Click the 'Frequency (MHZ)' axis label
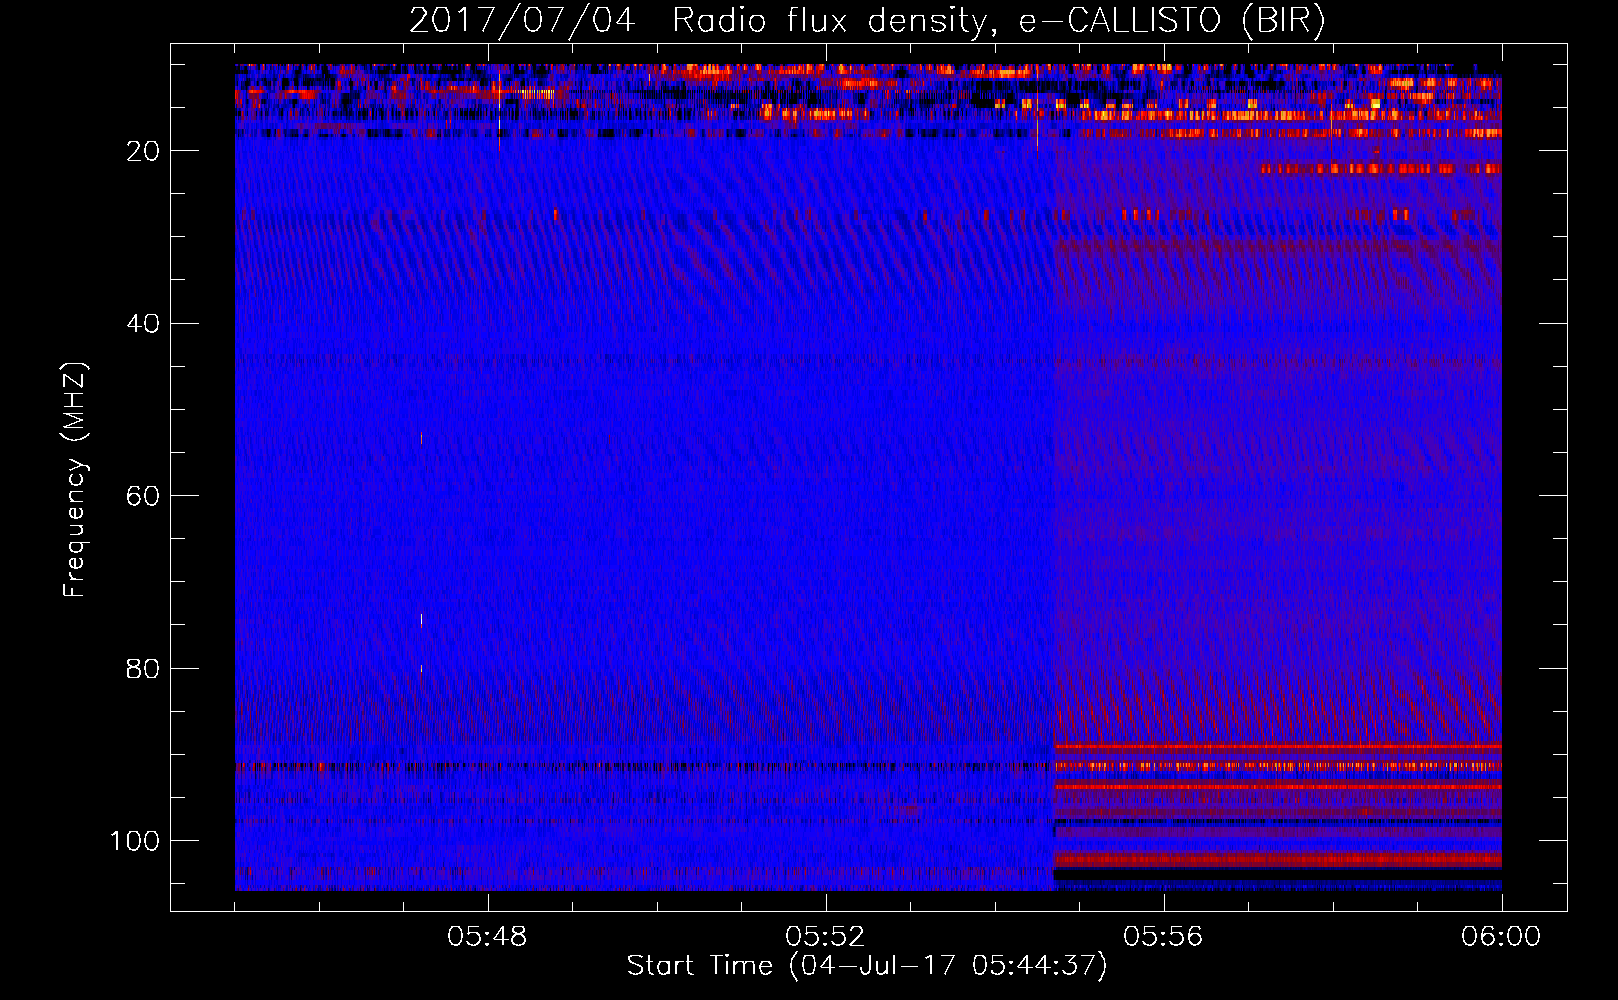Image resolution: width=1618 pixels, height=1000 pixels. pos(75,479)
